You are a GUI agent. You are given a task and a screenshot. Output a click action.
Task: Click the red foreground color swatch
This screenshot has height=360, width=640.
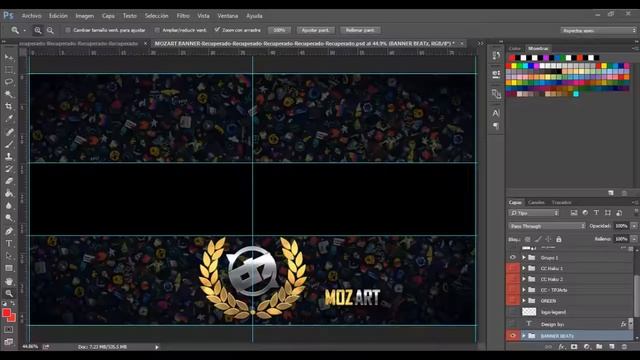click(6, 313)
